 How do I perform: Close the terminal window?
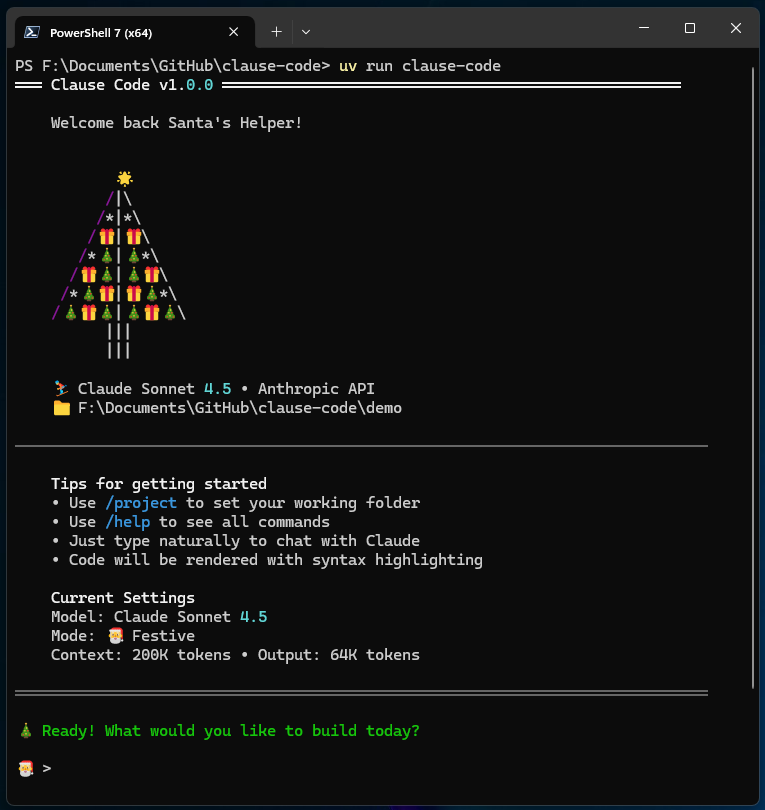(736, 28)
